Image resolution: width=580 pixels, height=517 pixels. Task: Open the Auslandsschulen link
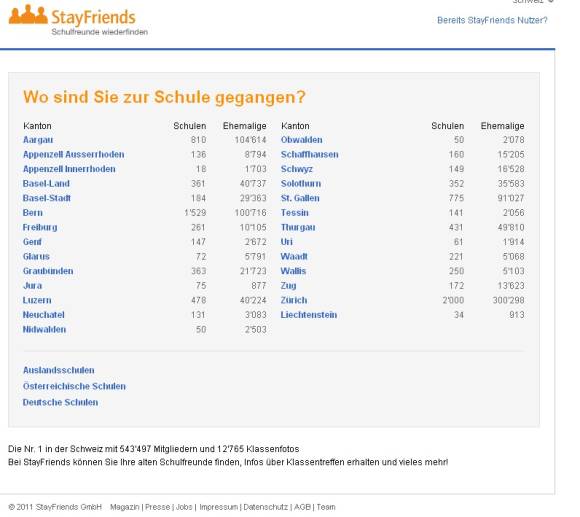[58, 371]
